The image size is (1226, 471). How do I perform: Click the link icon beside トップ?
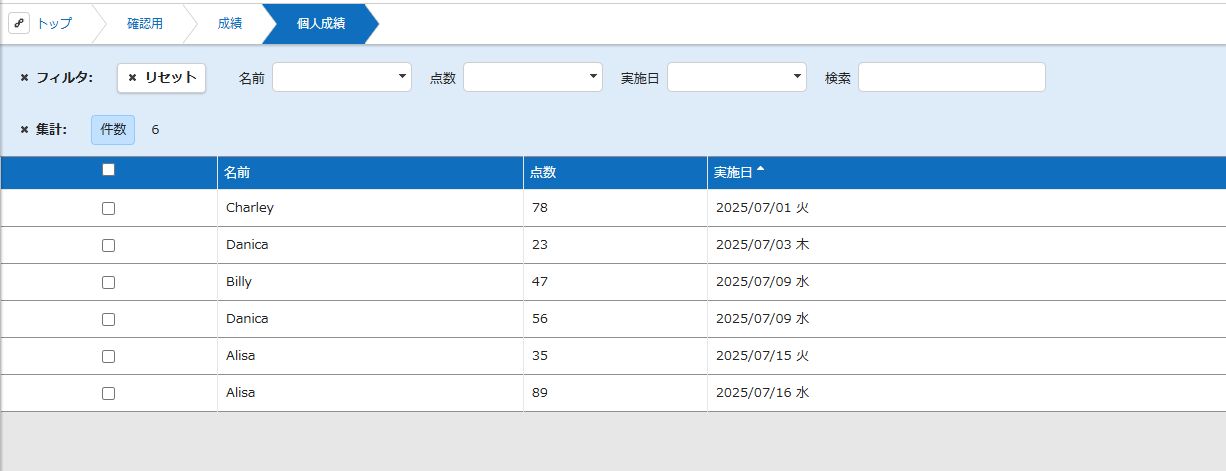(x=19, y=23)
